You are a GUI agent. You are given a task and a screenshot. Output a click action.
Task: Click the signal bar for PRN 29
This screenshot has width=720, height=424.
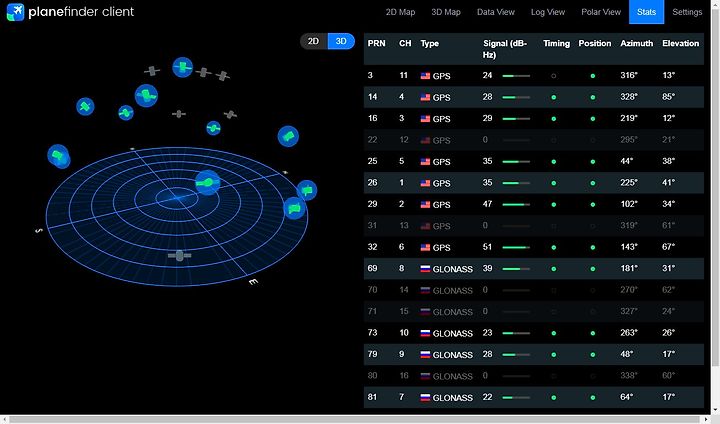tap(516, 204)
